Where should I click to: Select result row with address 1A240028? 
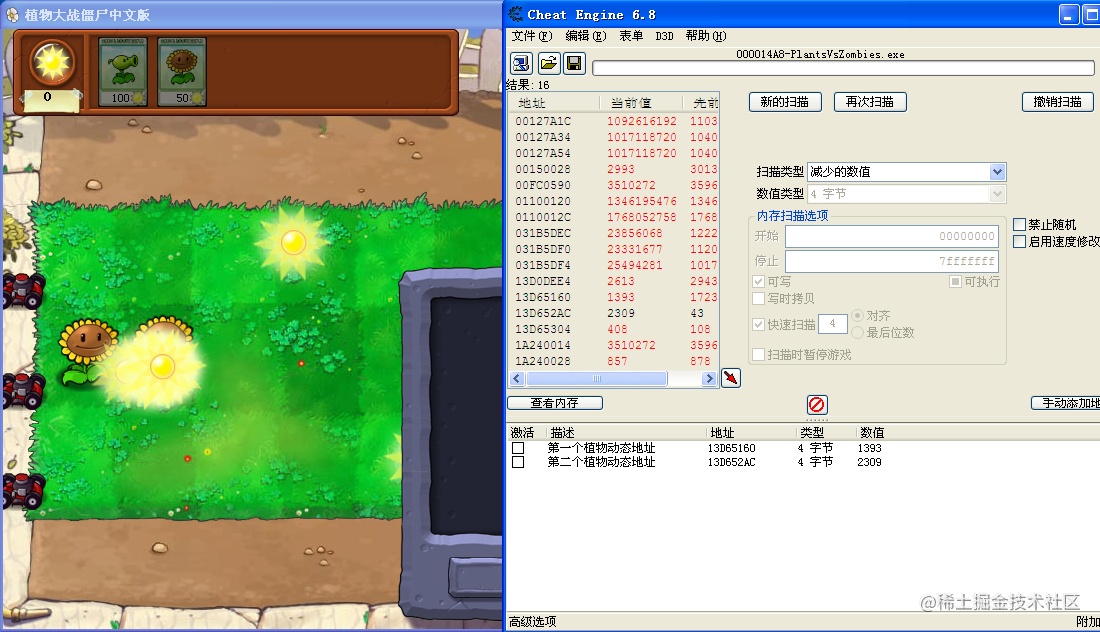[x=614, y=361]
